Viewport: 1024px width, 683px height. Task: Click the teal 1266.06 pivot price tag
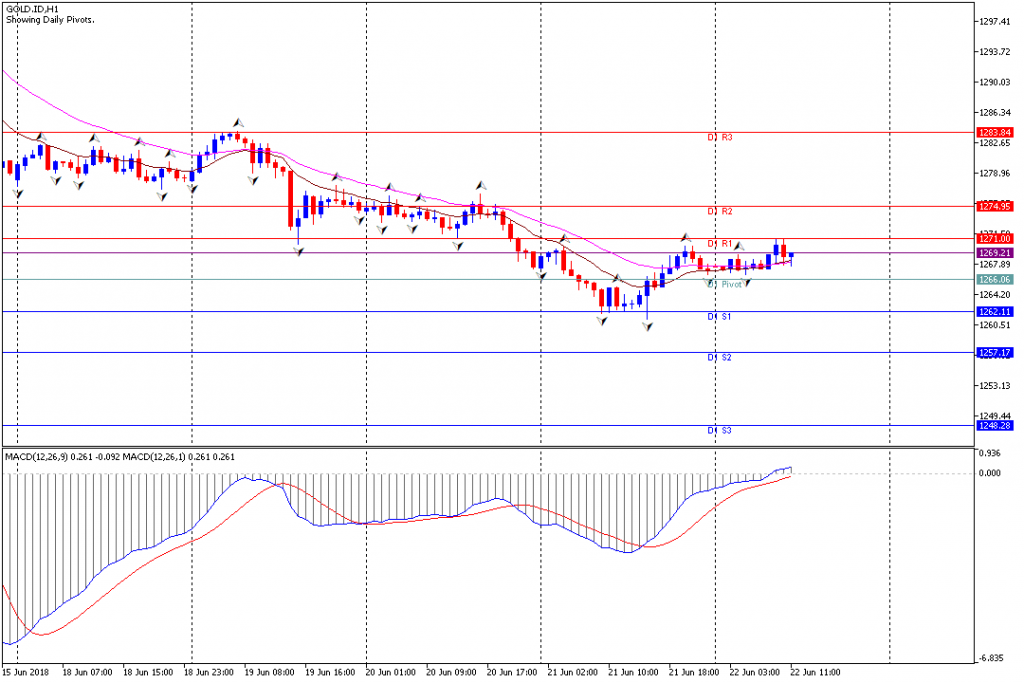(x=994, y=280)
